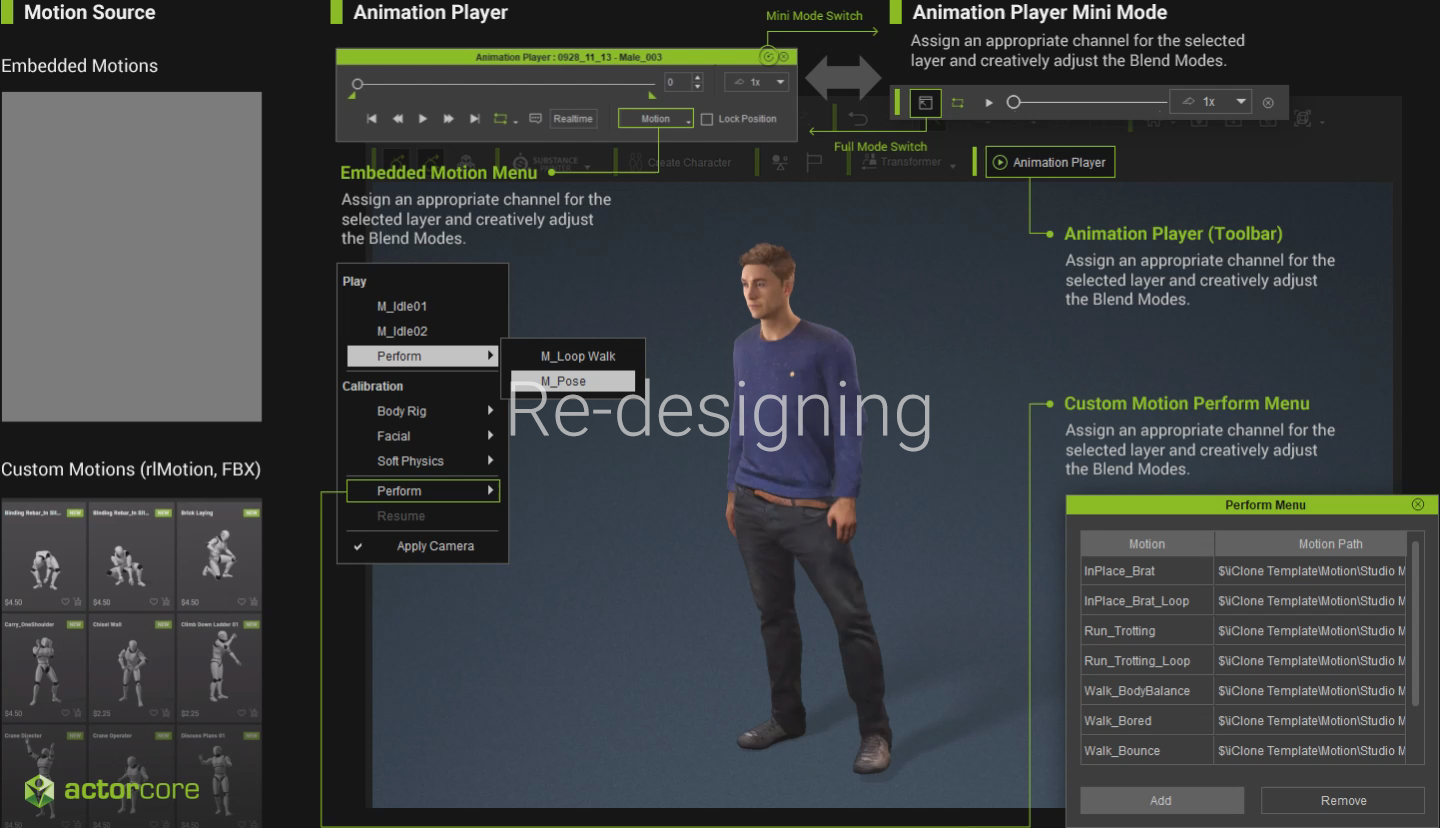The width and height of the screenshot is (1440, 828).
Task: Open the 1x speed dropdown in full player
Action: tap(757, 82)
